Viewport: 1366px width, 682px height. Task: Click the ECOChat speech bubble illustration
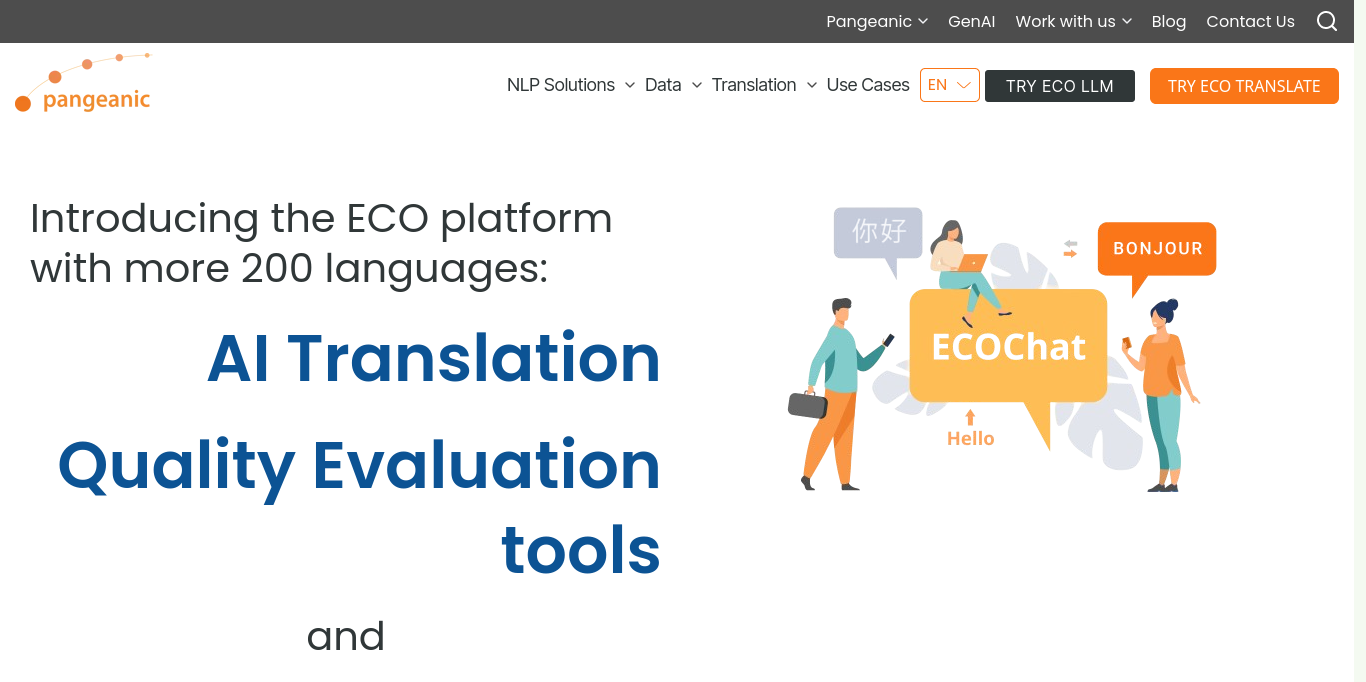pos(1008,347)
